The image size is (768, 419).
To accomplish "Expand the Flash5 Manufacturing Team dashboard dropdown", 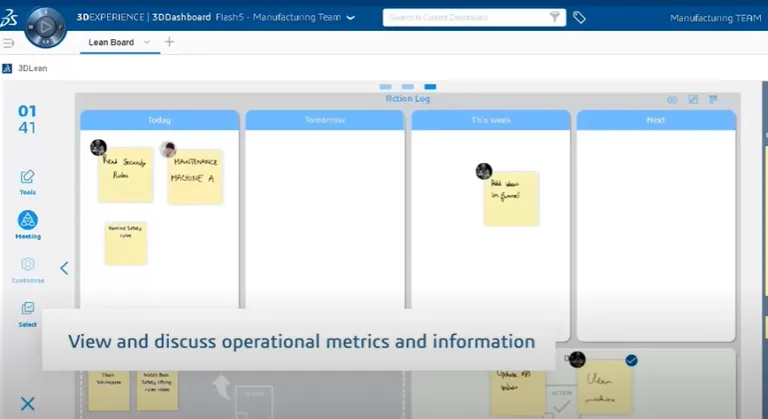I will click(x=351, y=18).
